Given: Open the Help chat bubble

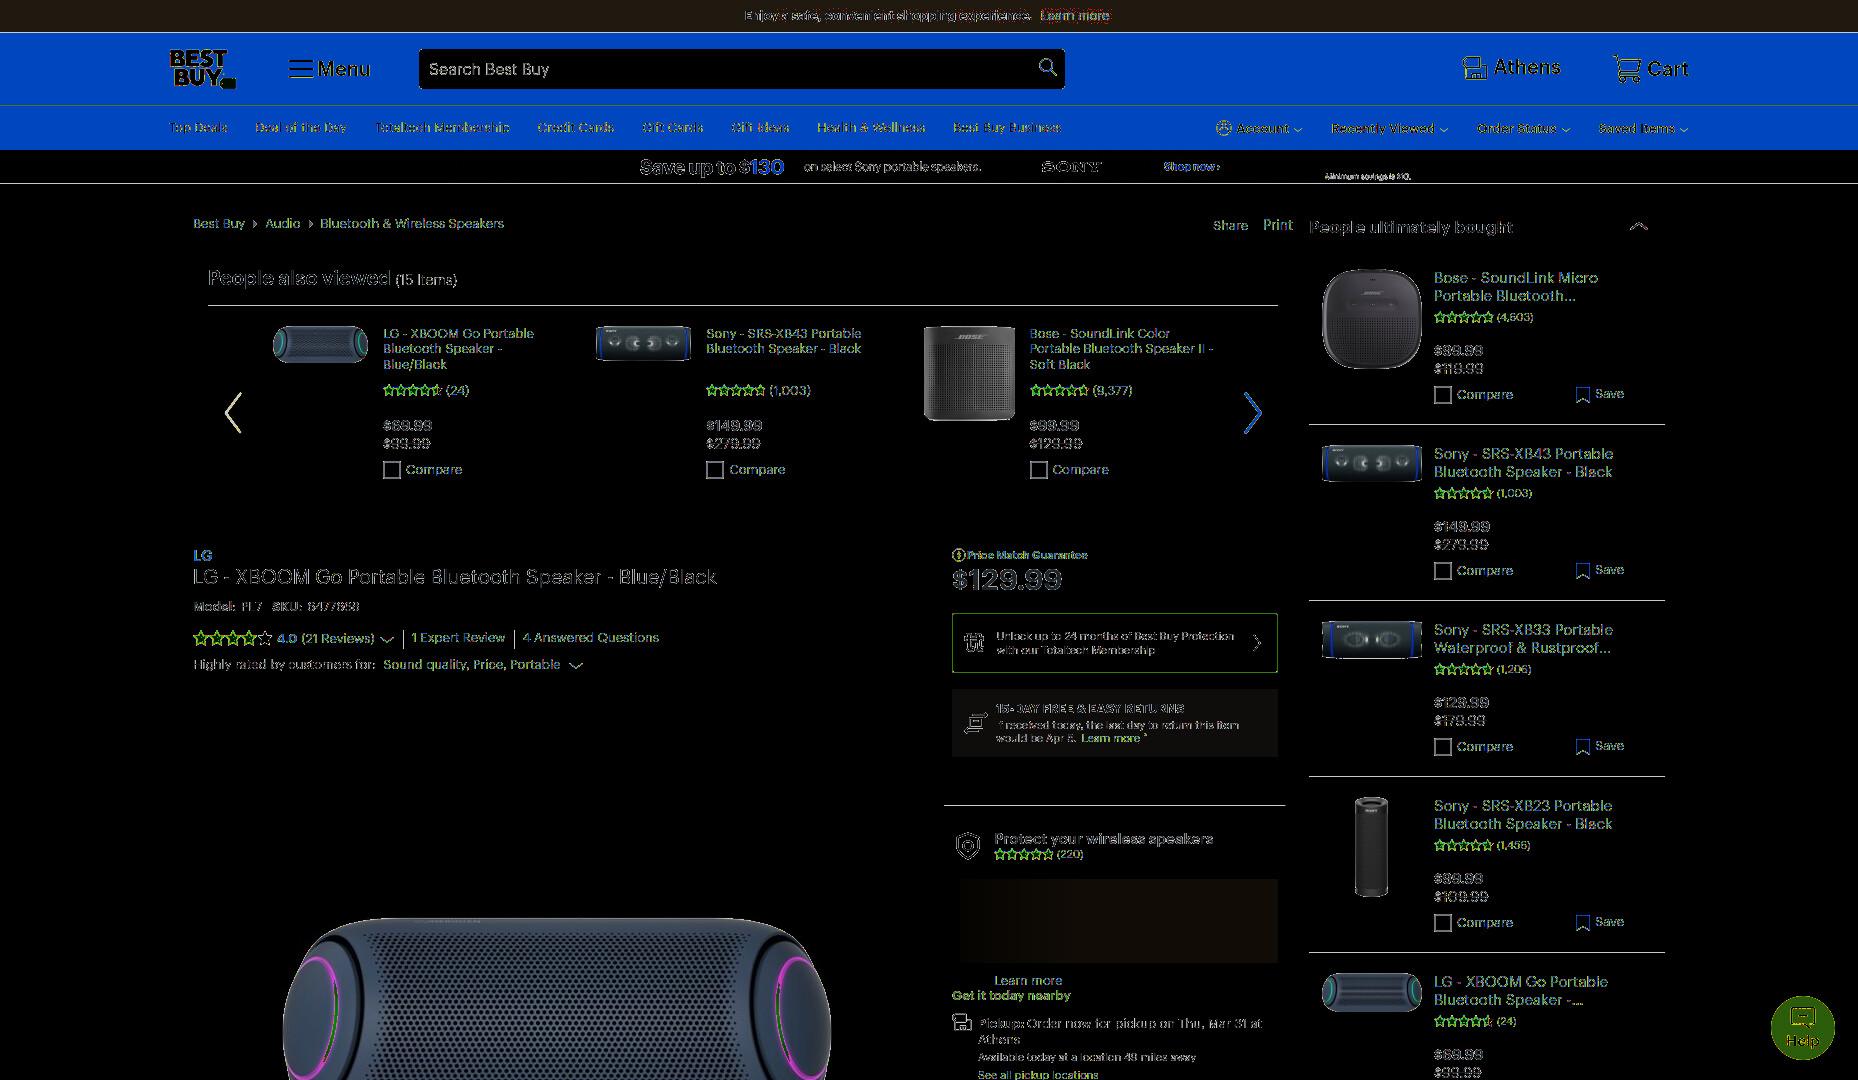Looking at the screenshot, I should [x=1802, y=1027].
